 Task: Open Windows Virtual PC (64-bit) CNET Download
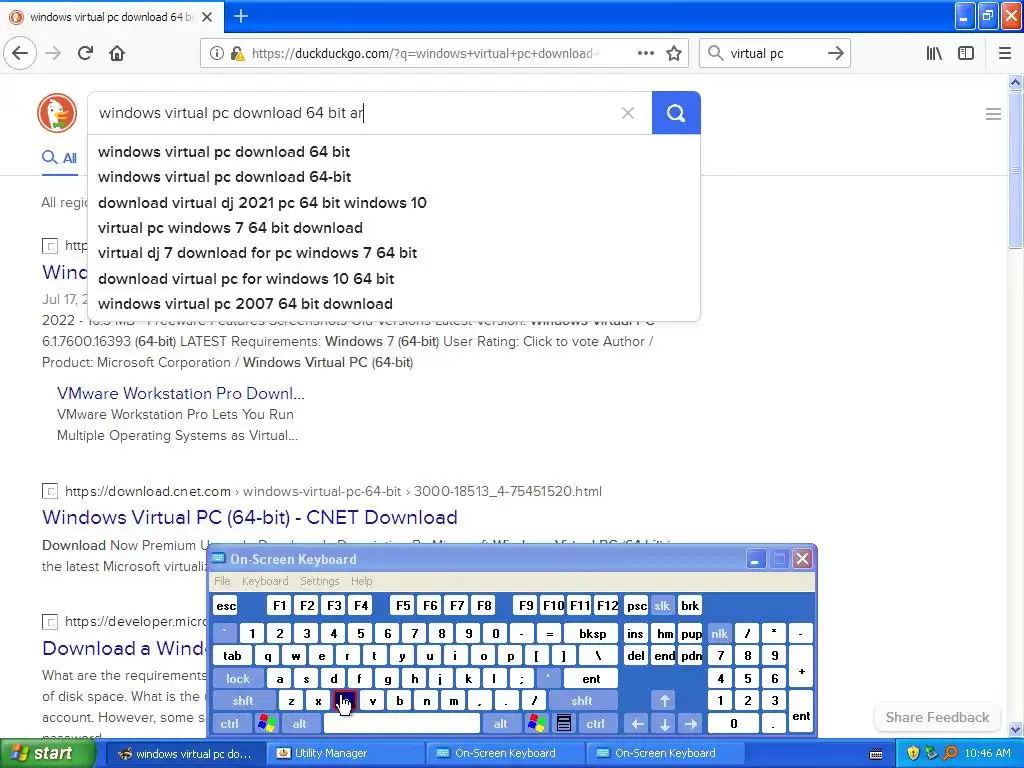(249, 517)
